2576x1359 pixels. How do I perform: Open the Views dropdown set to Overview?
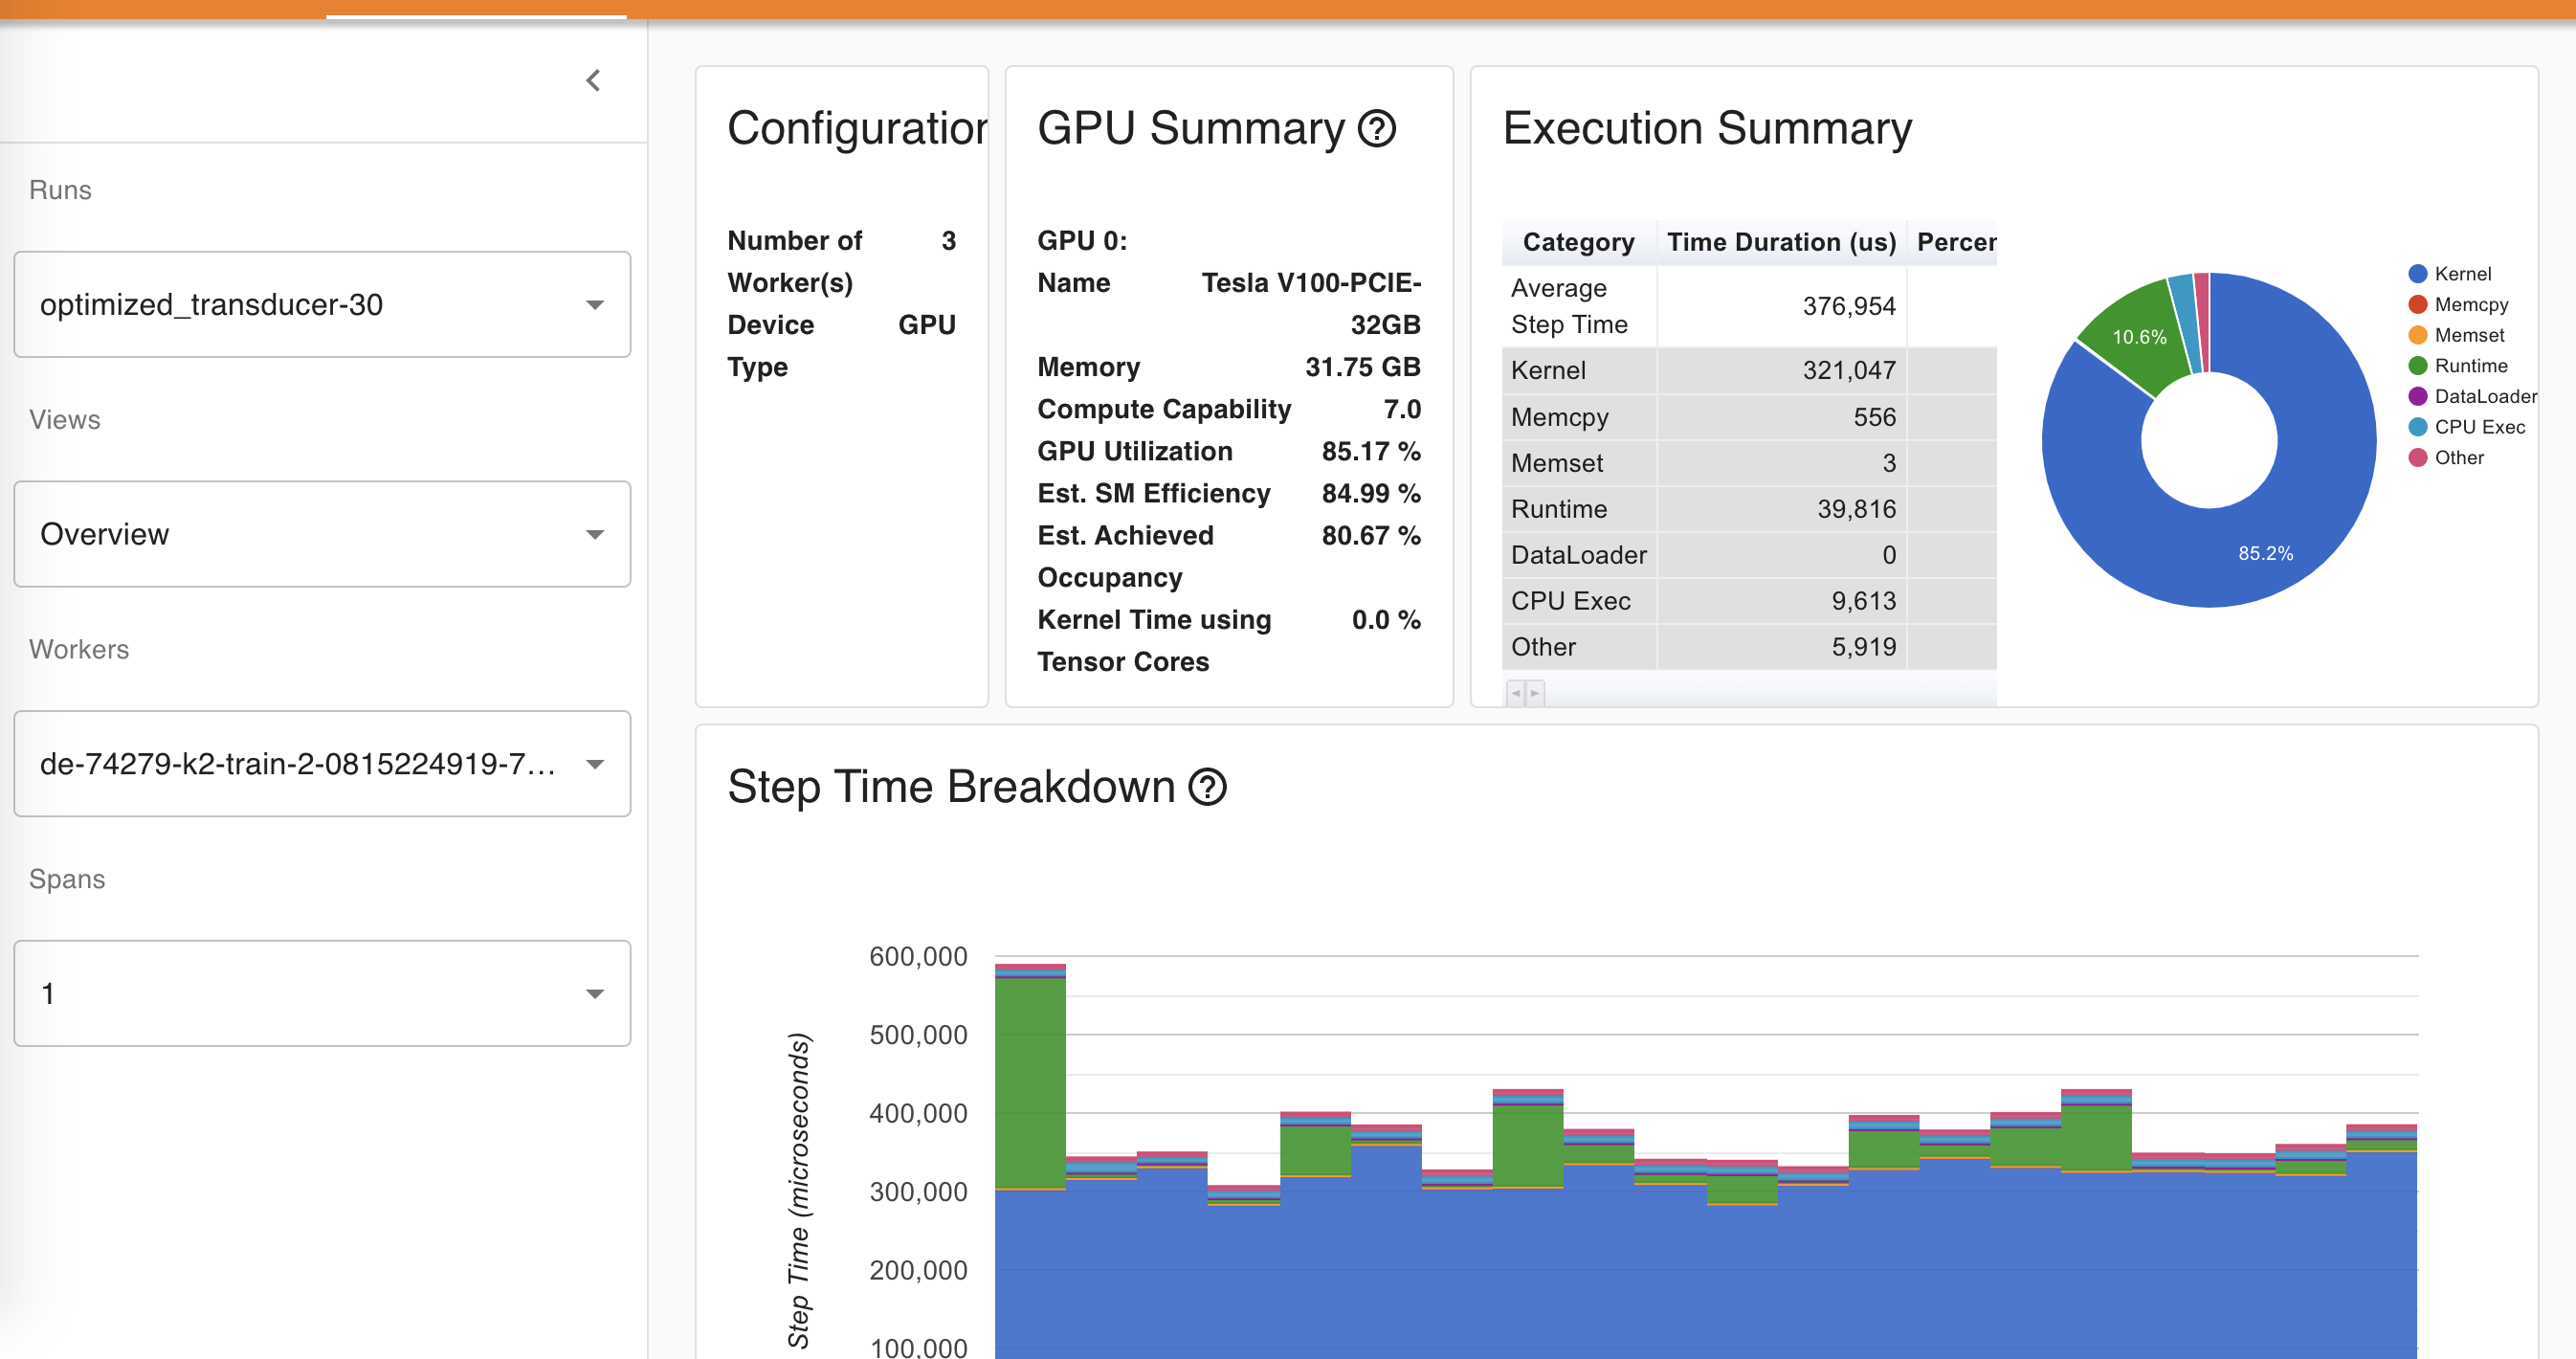[322, 534]
